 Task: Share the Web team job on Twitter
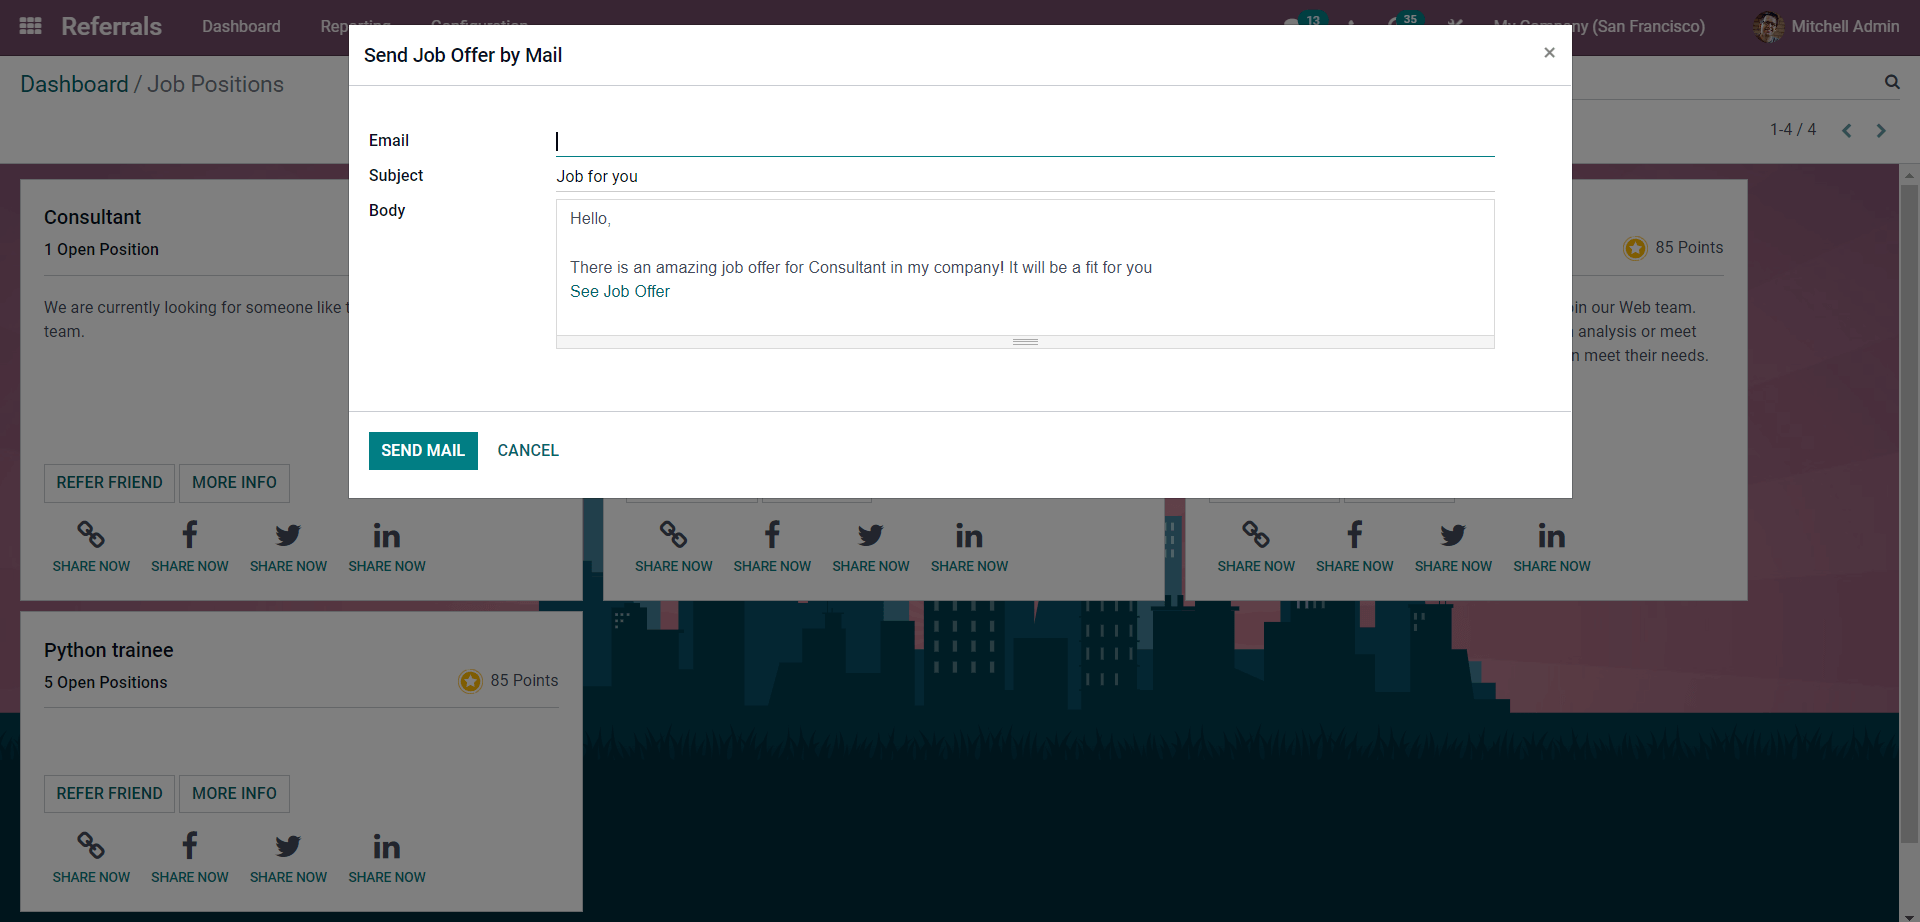tap(1453, 535)
